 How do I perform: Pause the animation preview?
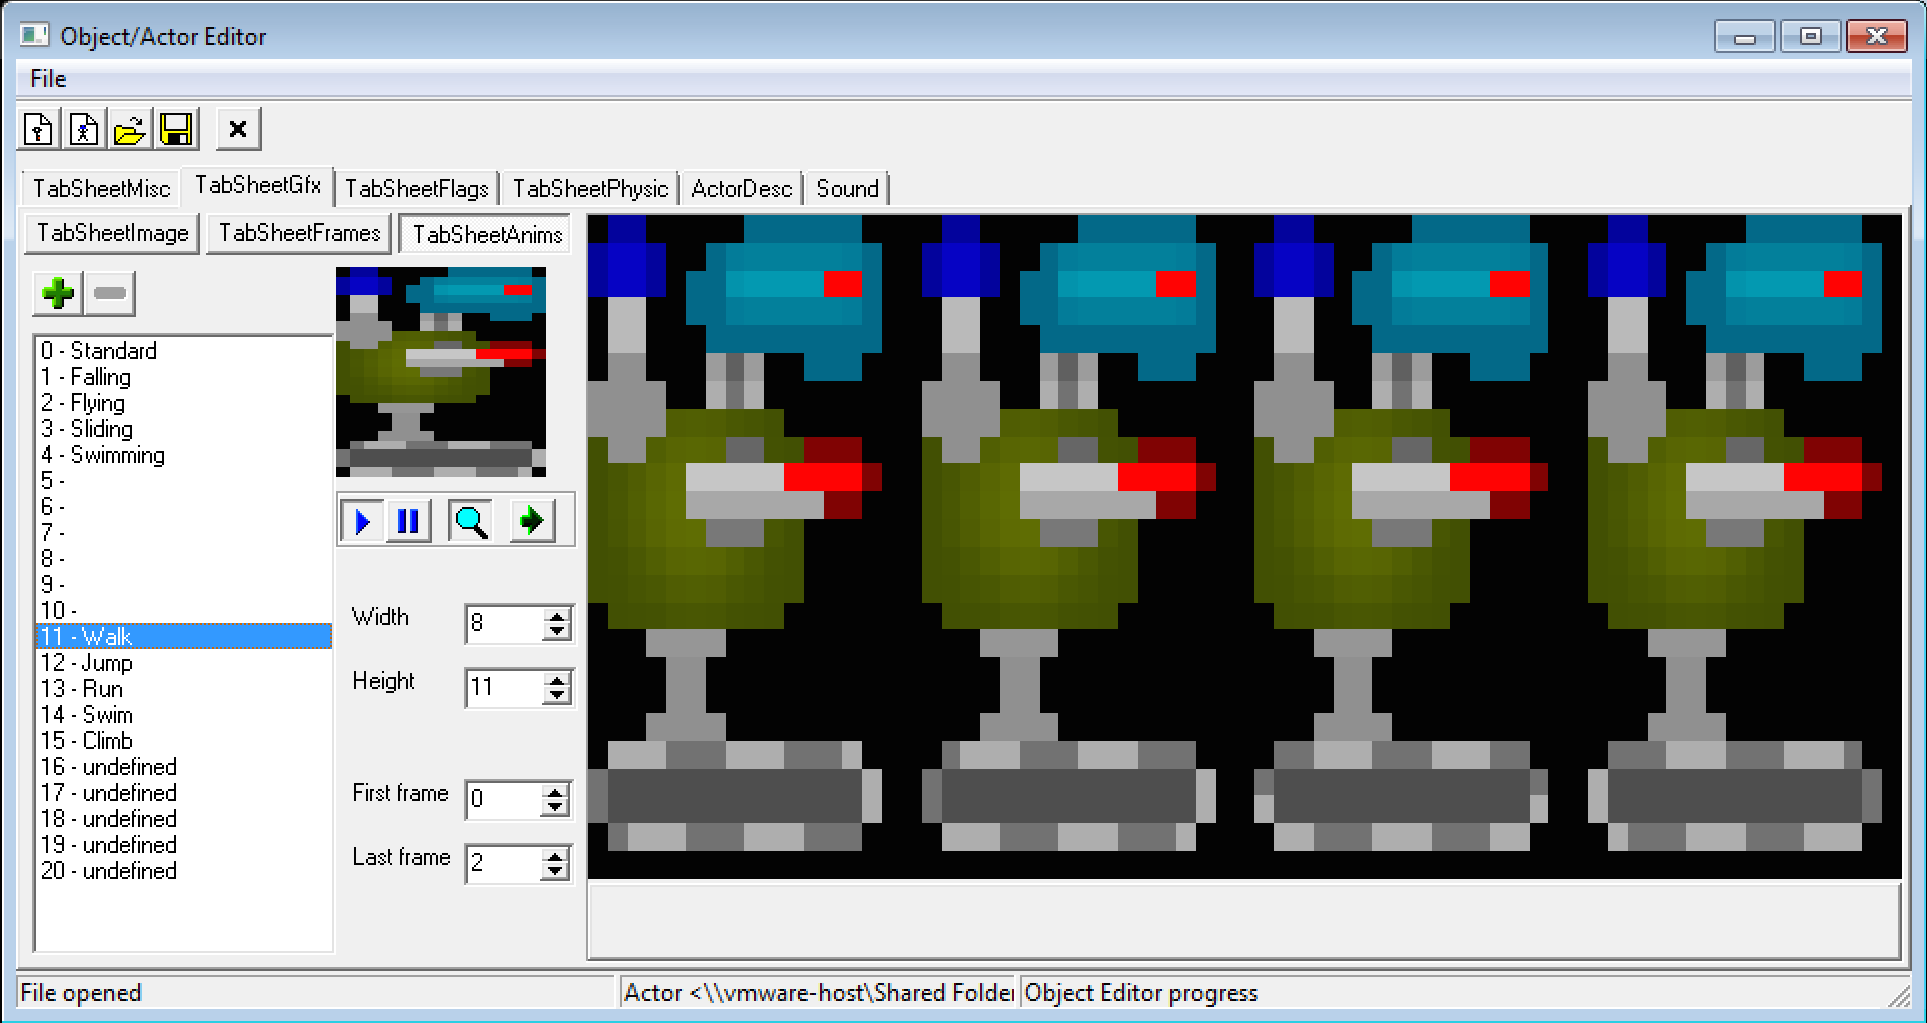[x=408, y=521]
